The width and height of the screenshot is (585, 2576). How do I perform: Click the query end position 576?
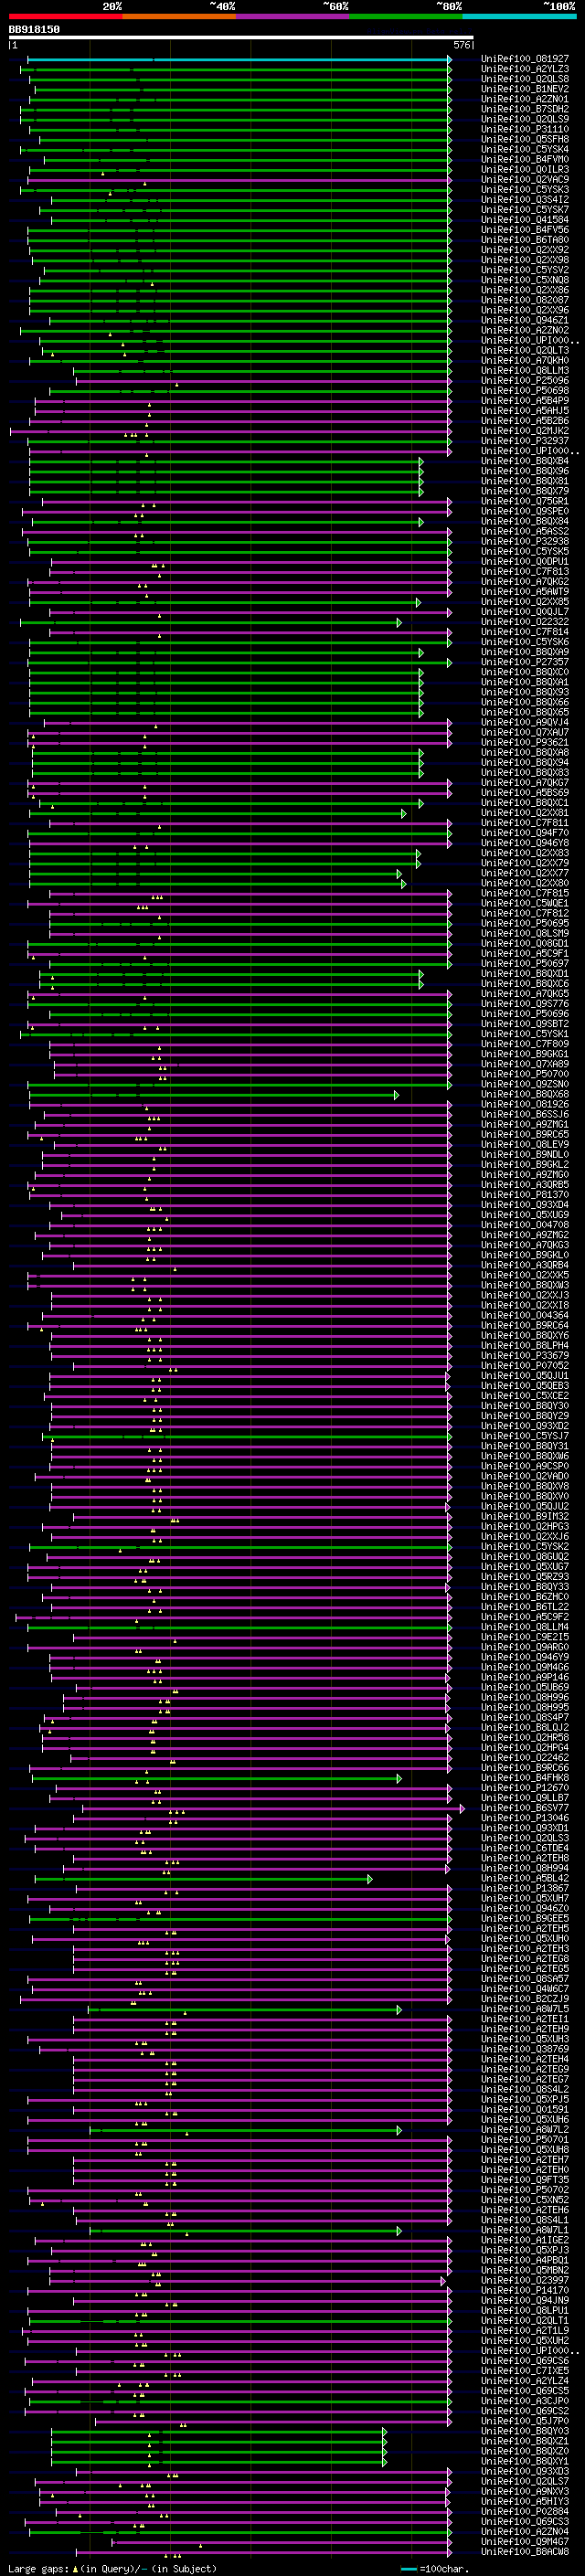[462, 45]
